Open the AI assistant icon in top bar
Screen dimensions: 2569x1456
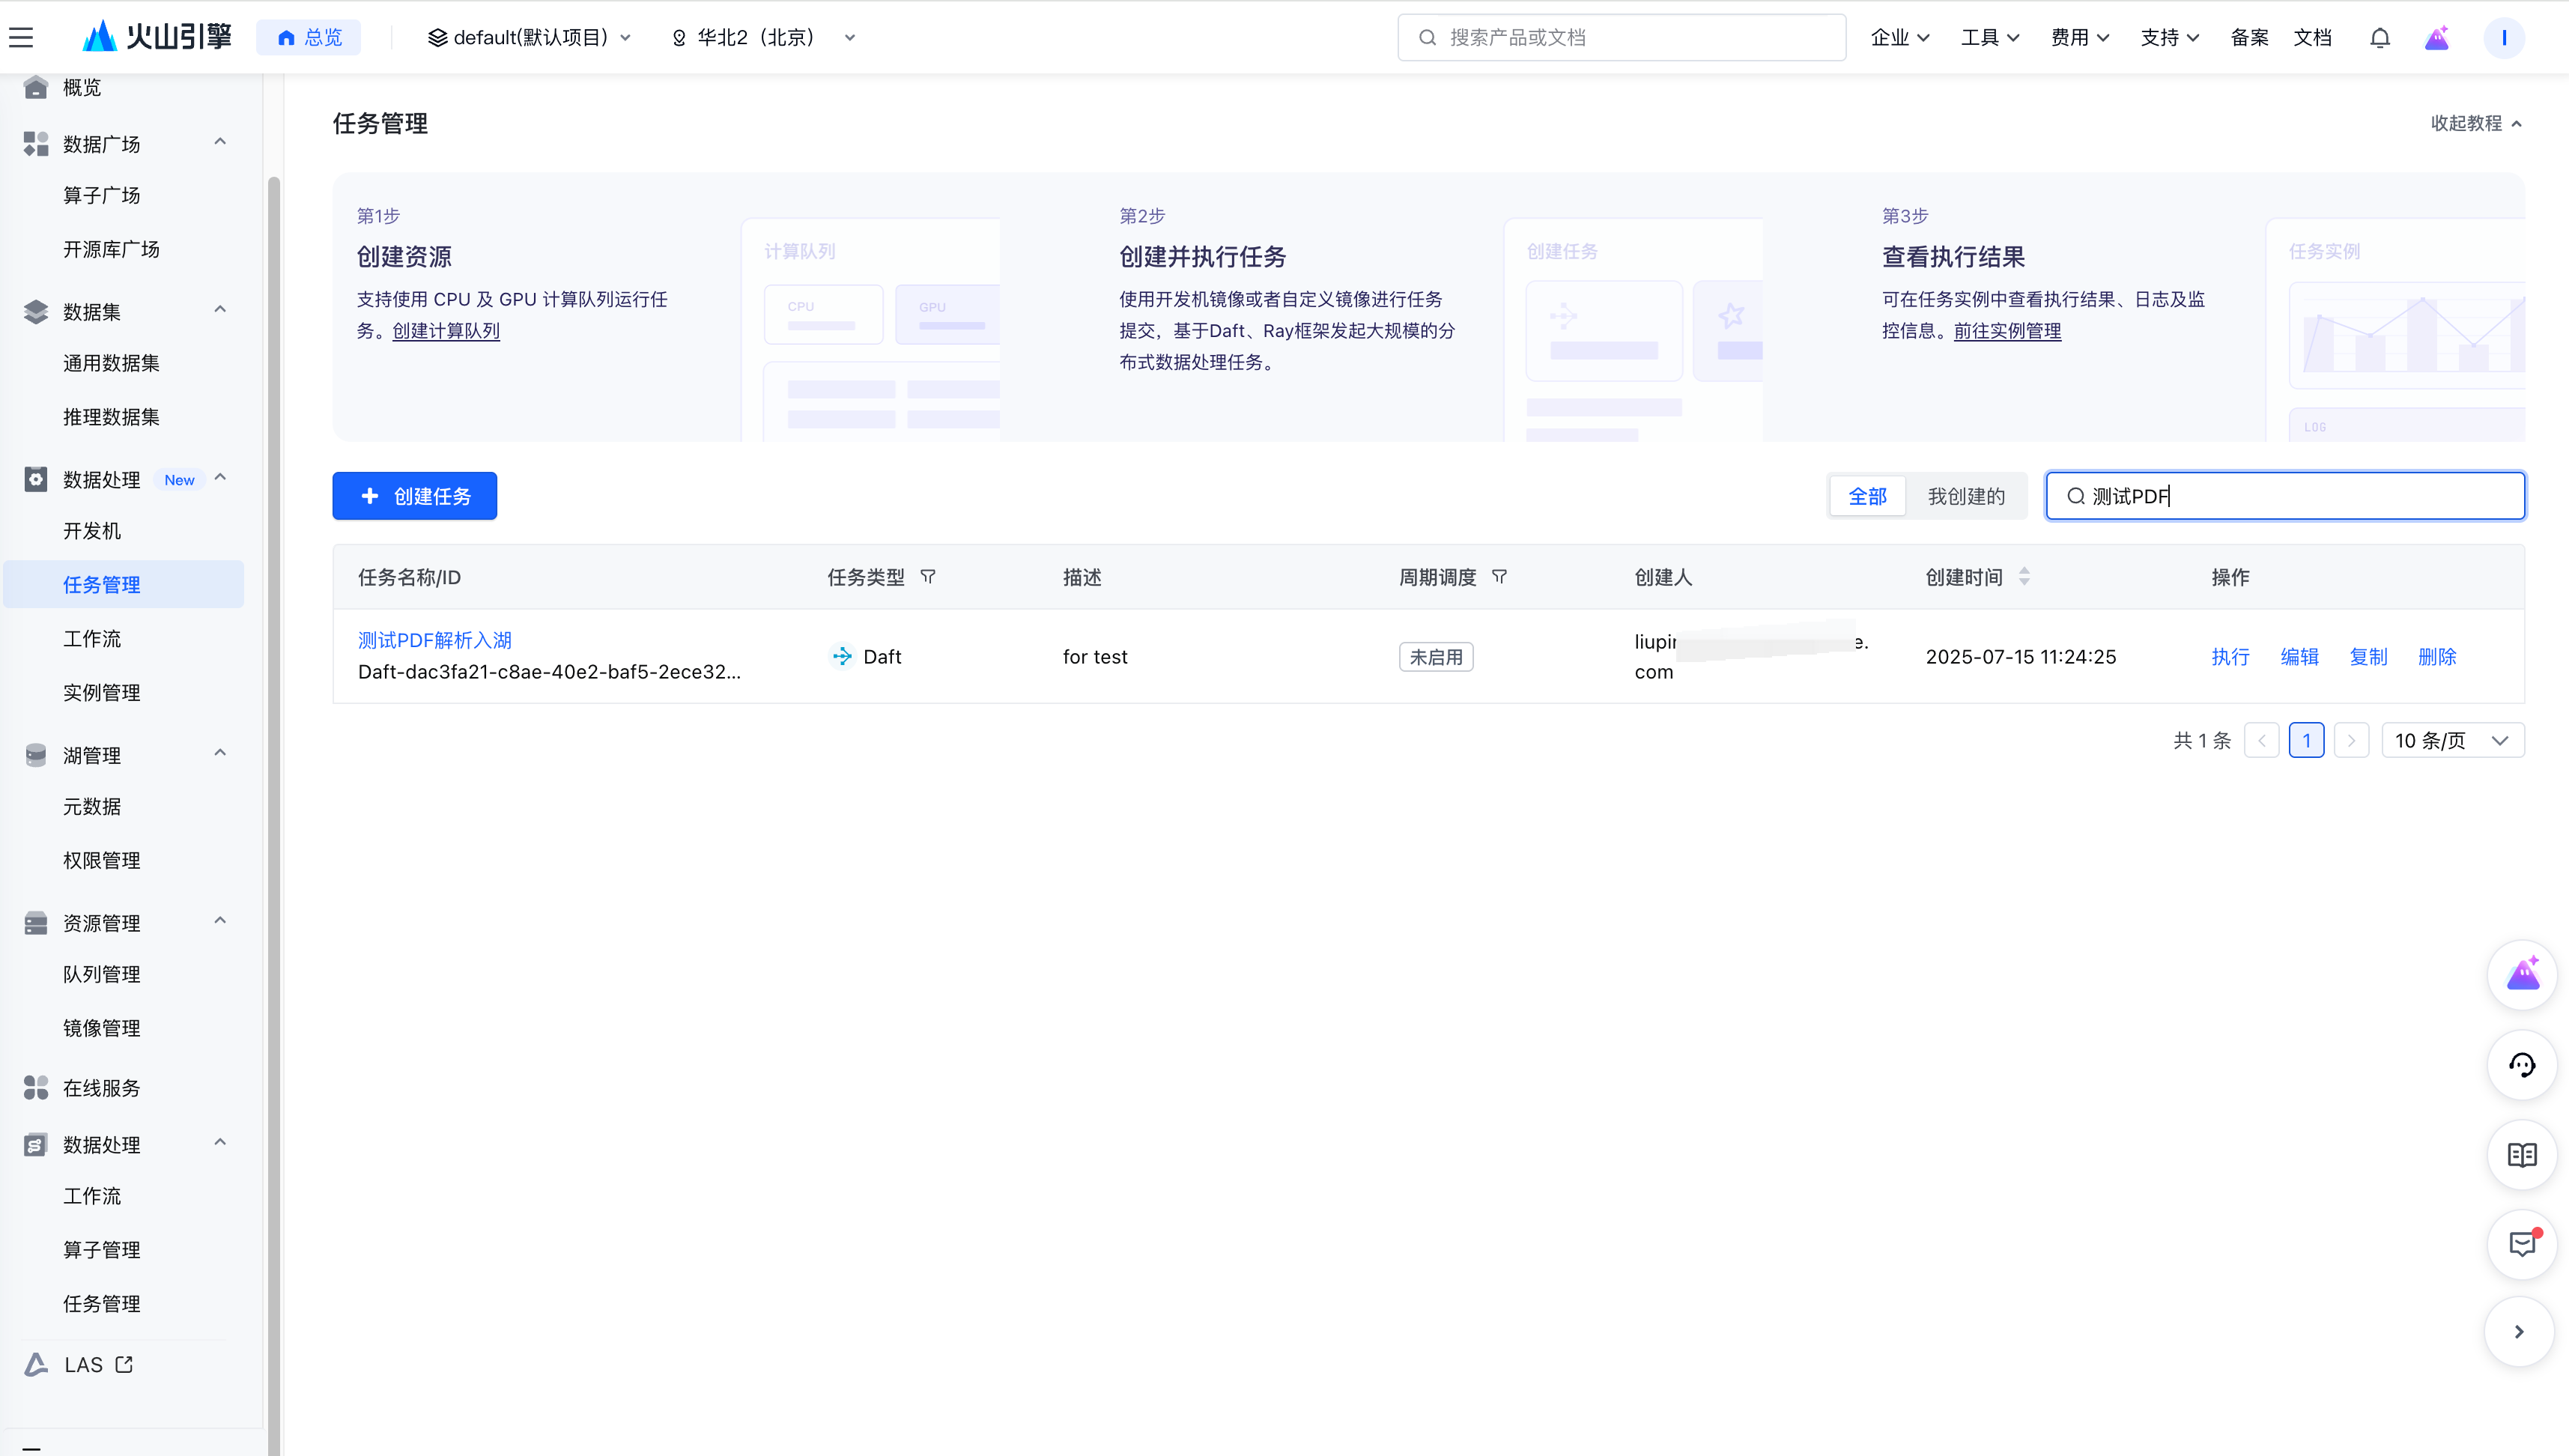[2437, 37]
